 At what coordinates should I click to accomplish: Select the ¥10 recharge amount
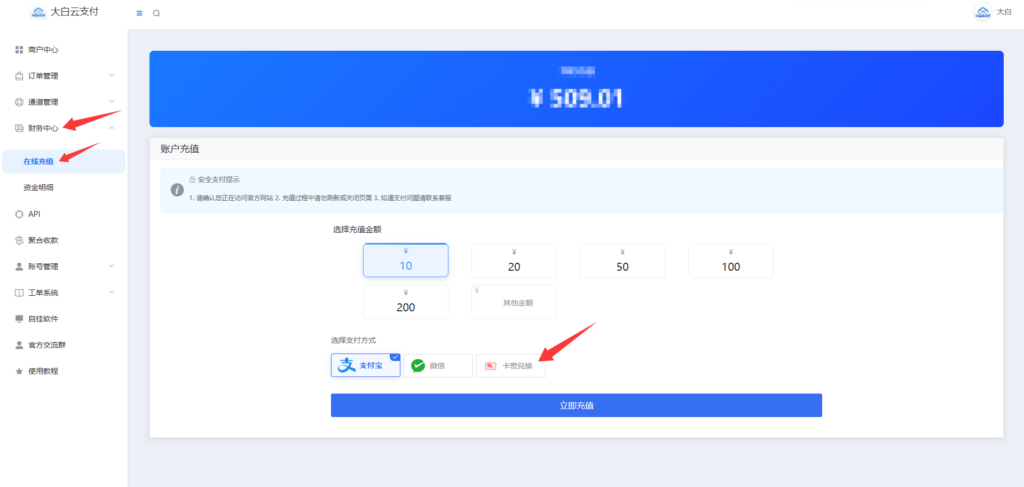(x=406, y=260)
